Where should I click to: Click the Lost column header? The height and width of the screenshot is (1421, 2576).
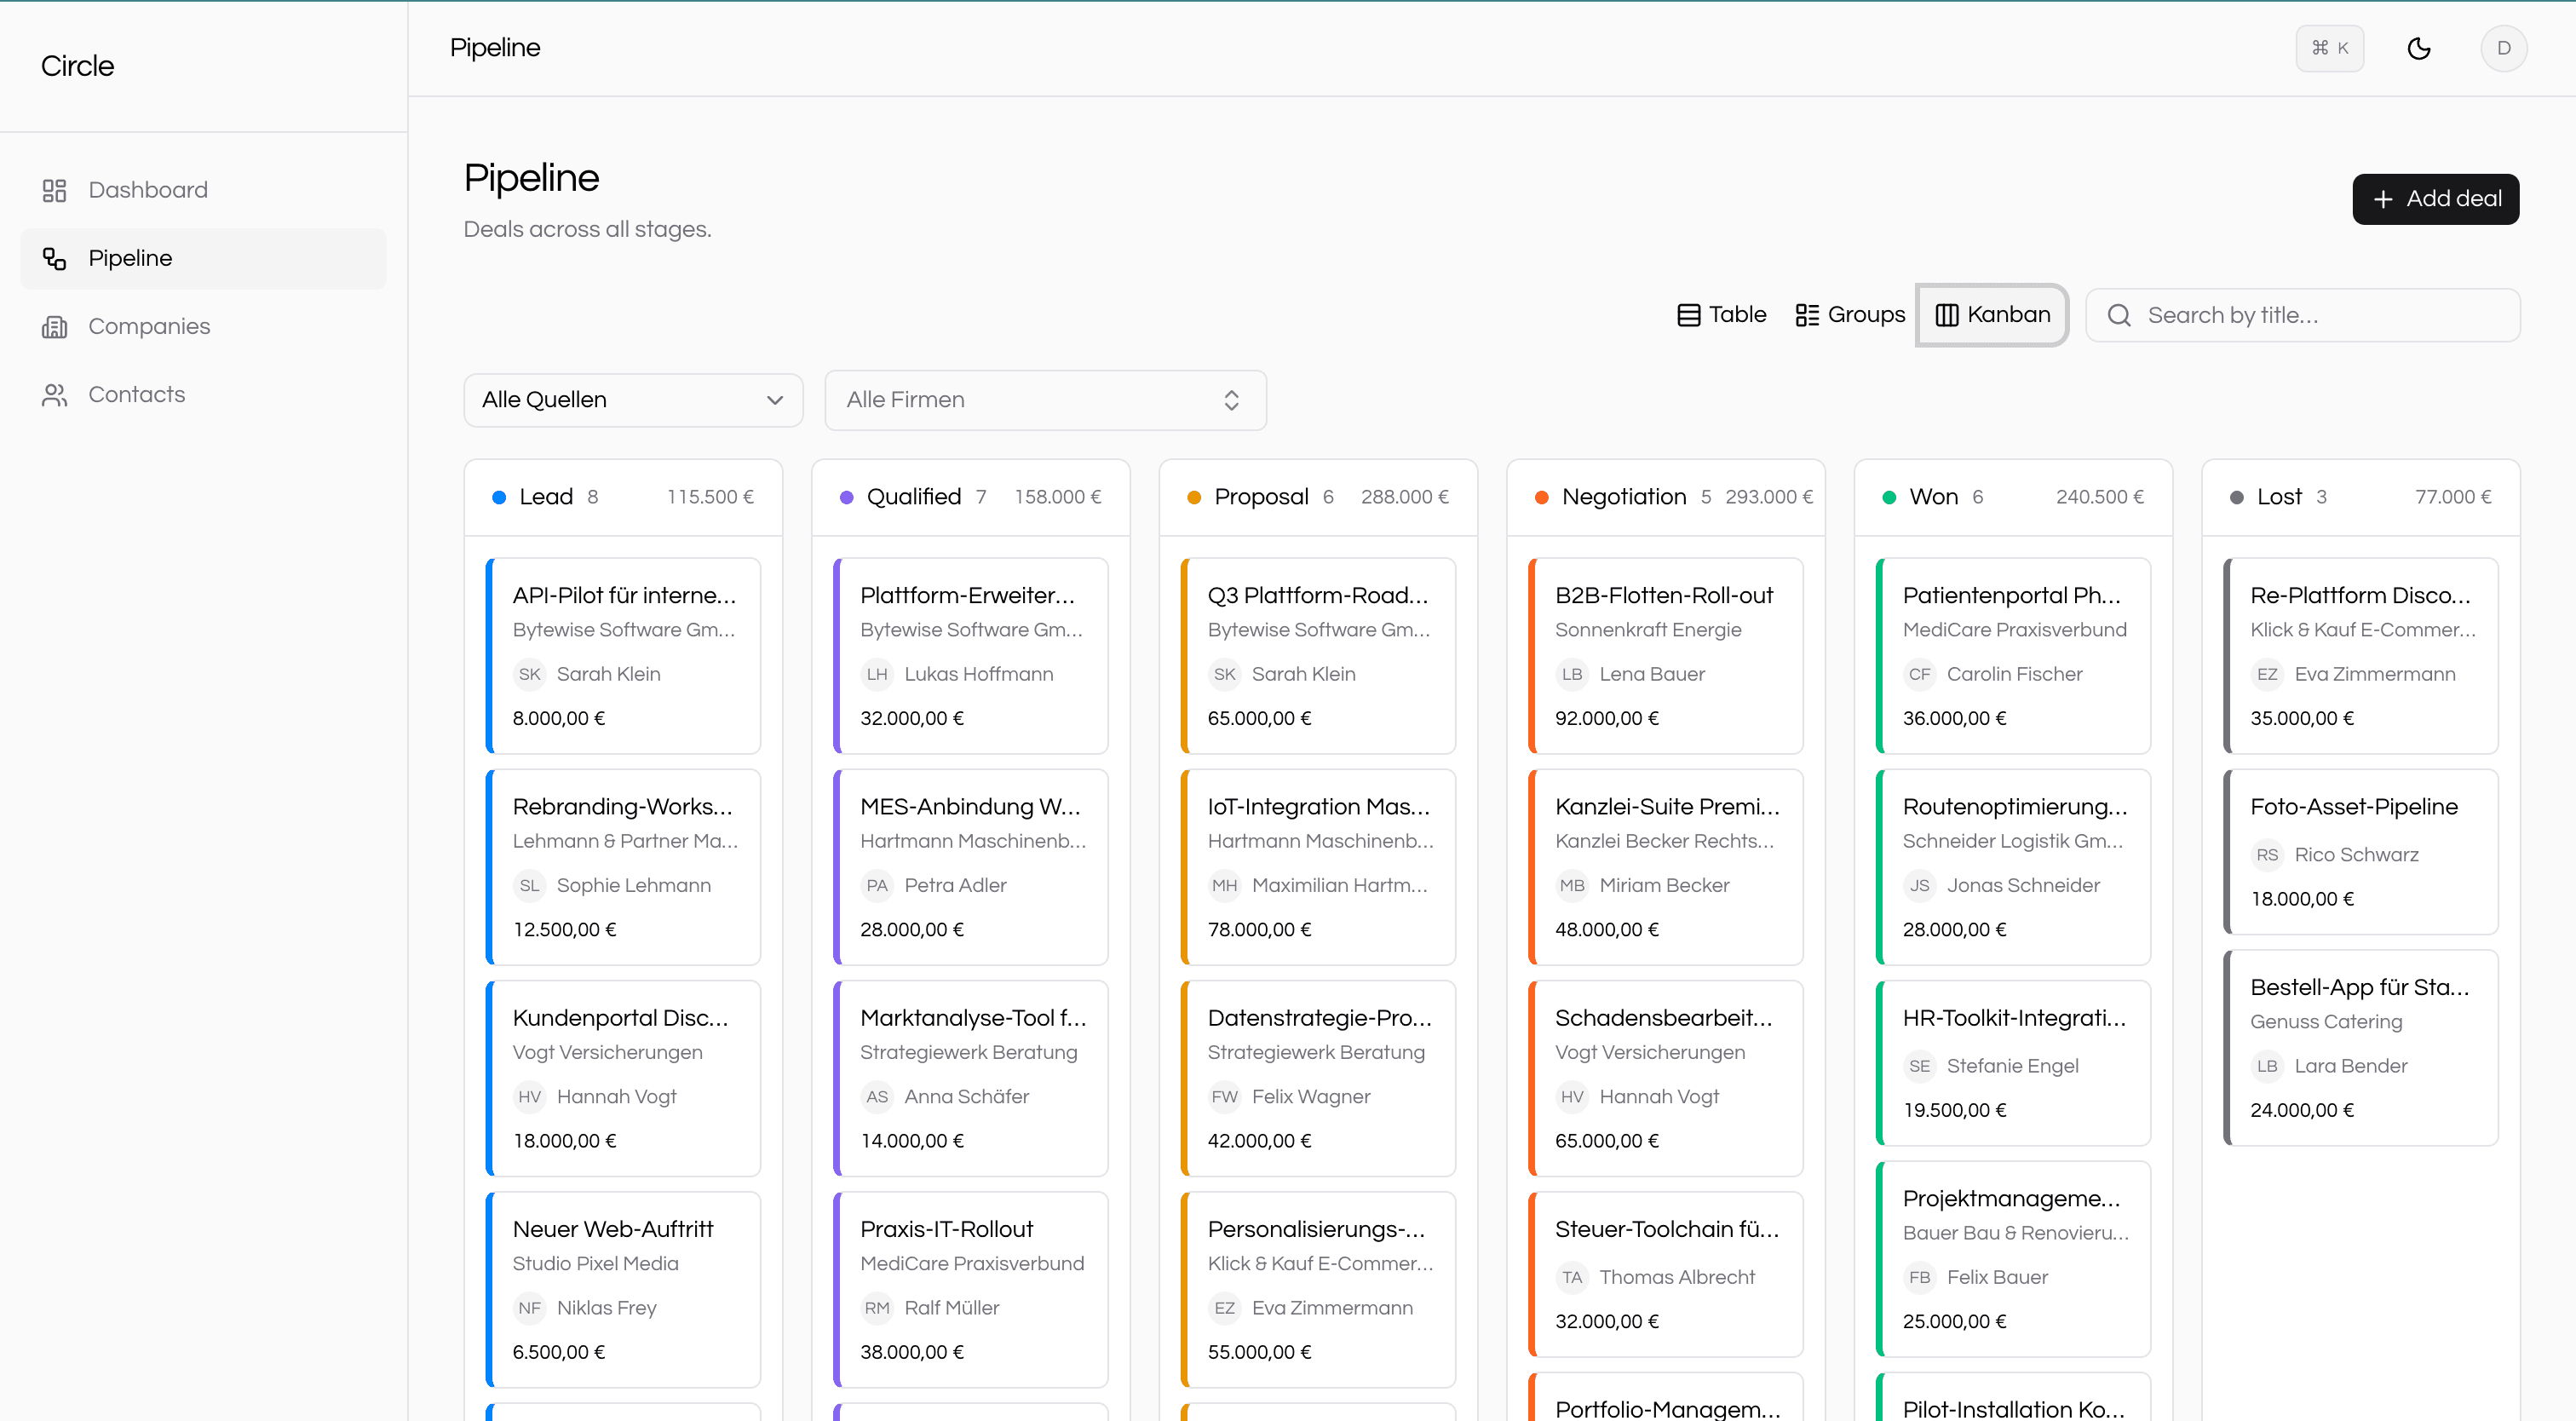(x=2360, y=497)
